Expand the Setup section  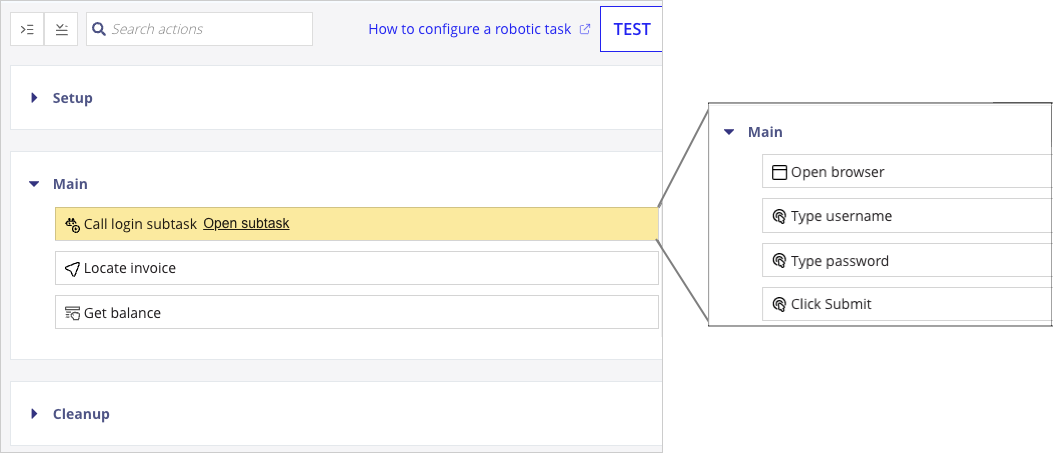click(34, 98)
